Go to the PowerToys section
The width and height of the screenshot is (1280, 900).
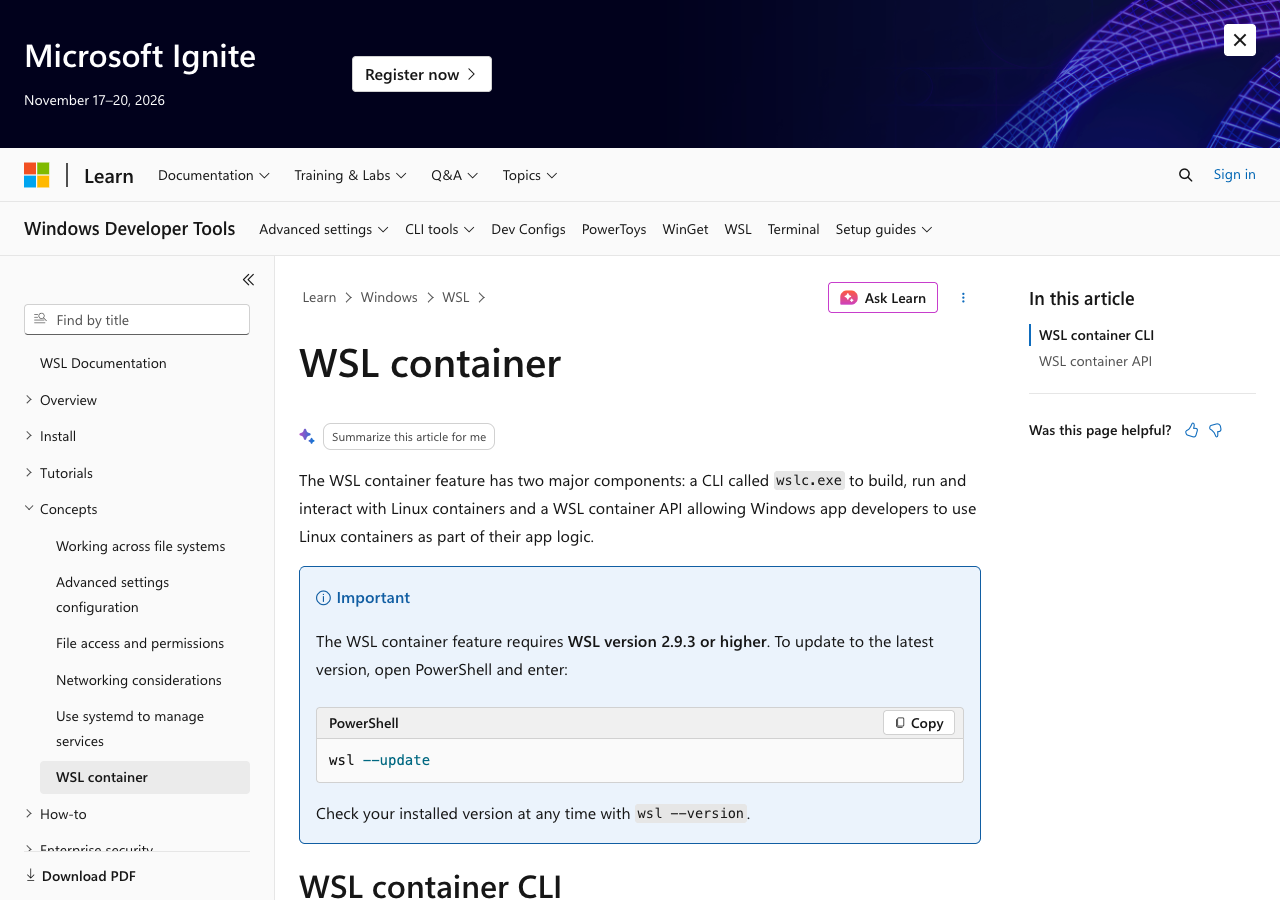tap(614, 229)
